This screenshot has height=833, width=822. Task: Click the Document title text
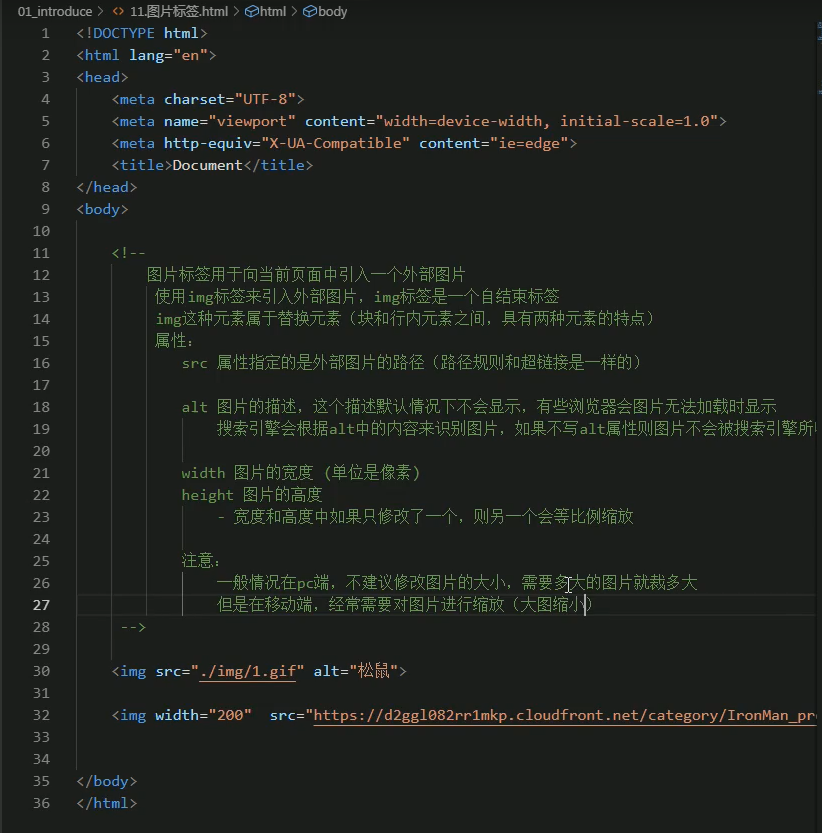[x=207, y=165]
